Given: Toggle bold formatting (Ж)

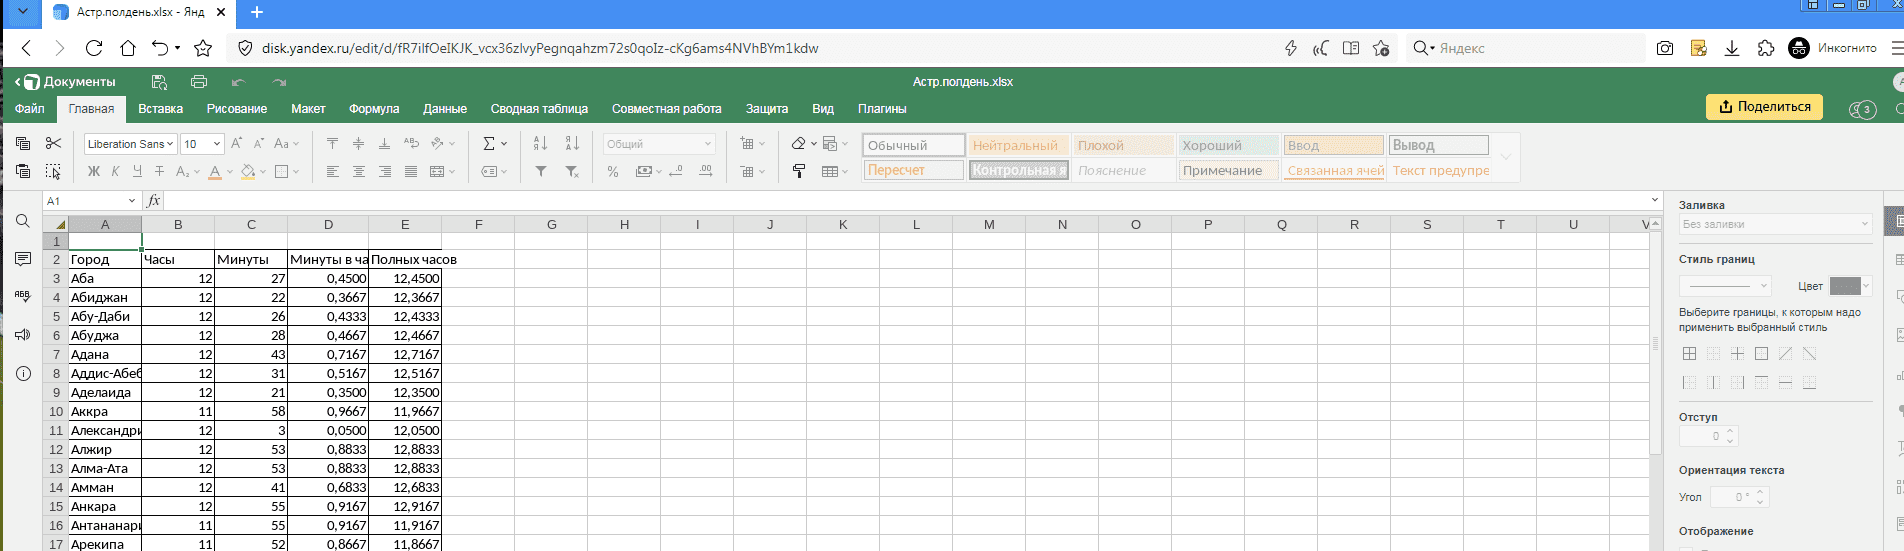Looking at the screenshot, I should click(94, 172).
